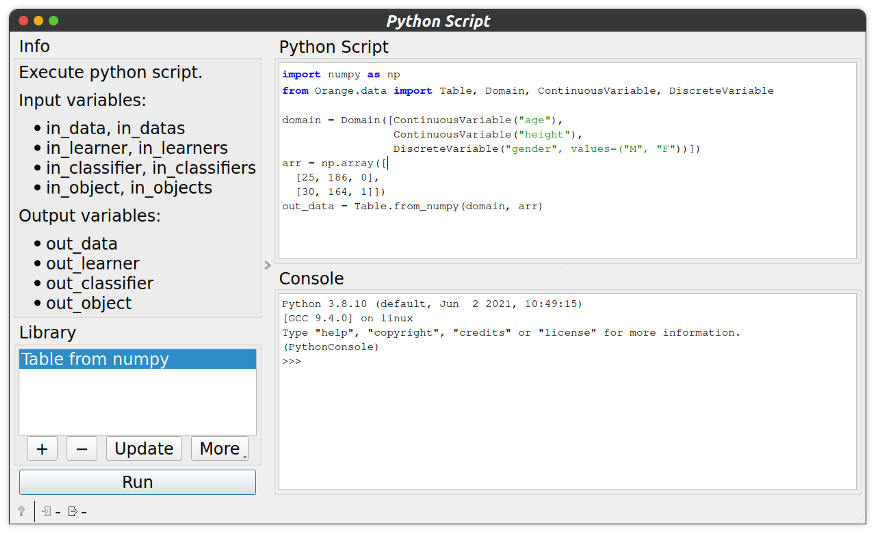Image resolution: width=875 pixels, height=533 pixels.
Task: Minimize the Python Script window
Action: coord(39,20)
